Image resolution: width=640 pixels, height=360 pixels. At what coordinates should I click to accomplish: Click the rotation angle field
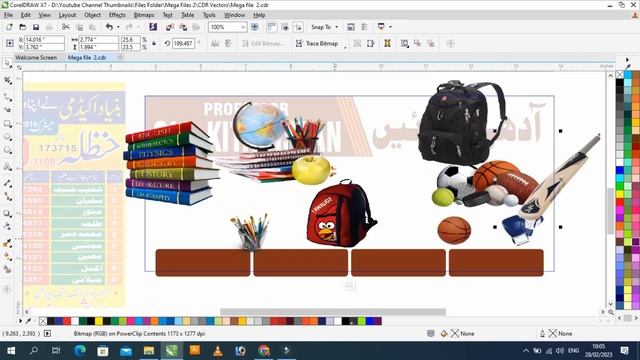[x=183, y=43]
